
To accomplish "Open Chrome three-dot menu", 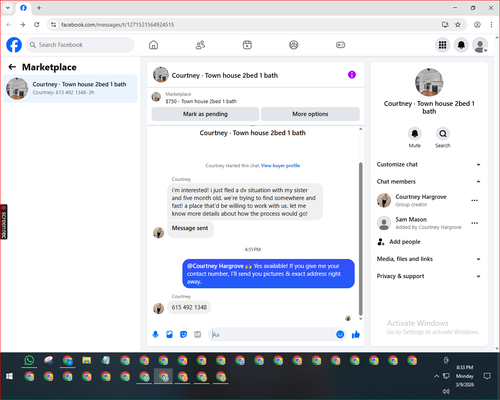I will click(x=491, y=25).
